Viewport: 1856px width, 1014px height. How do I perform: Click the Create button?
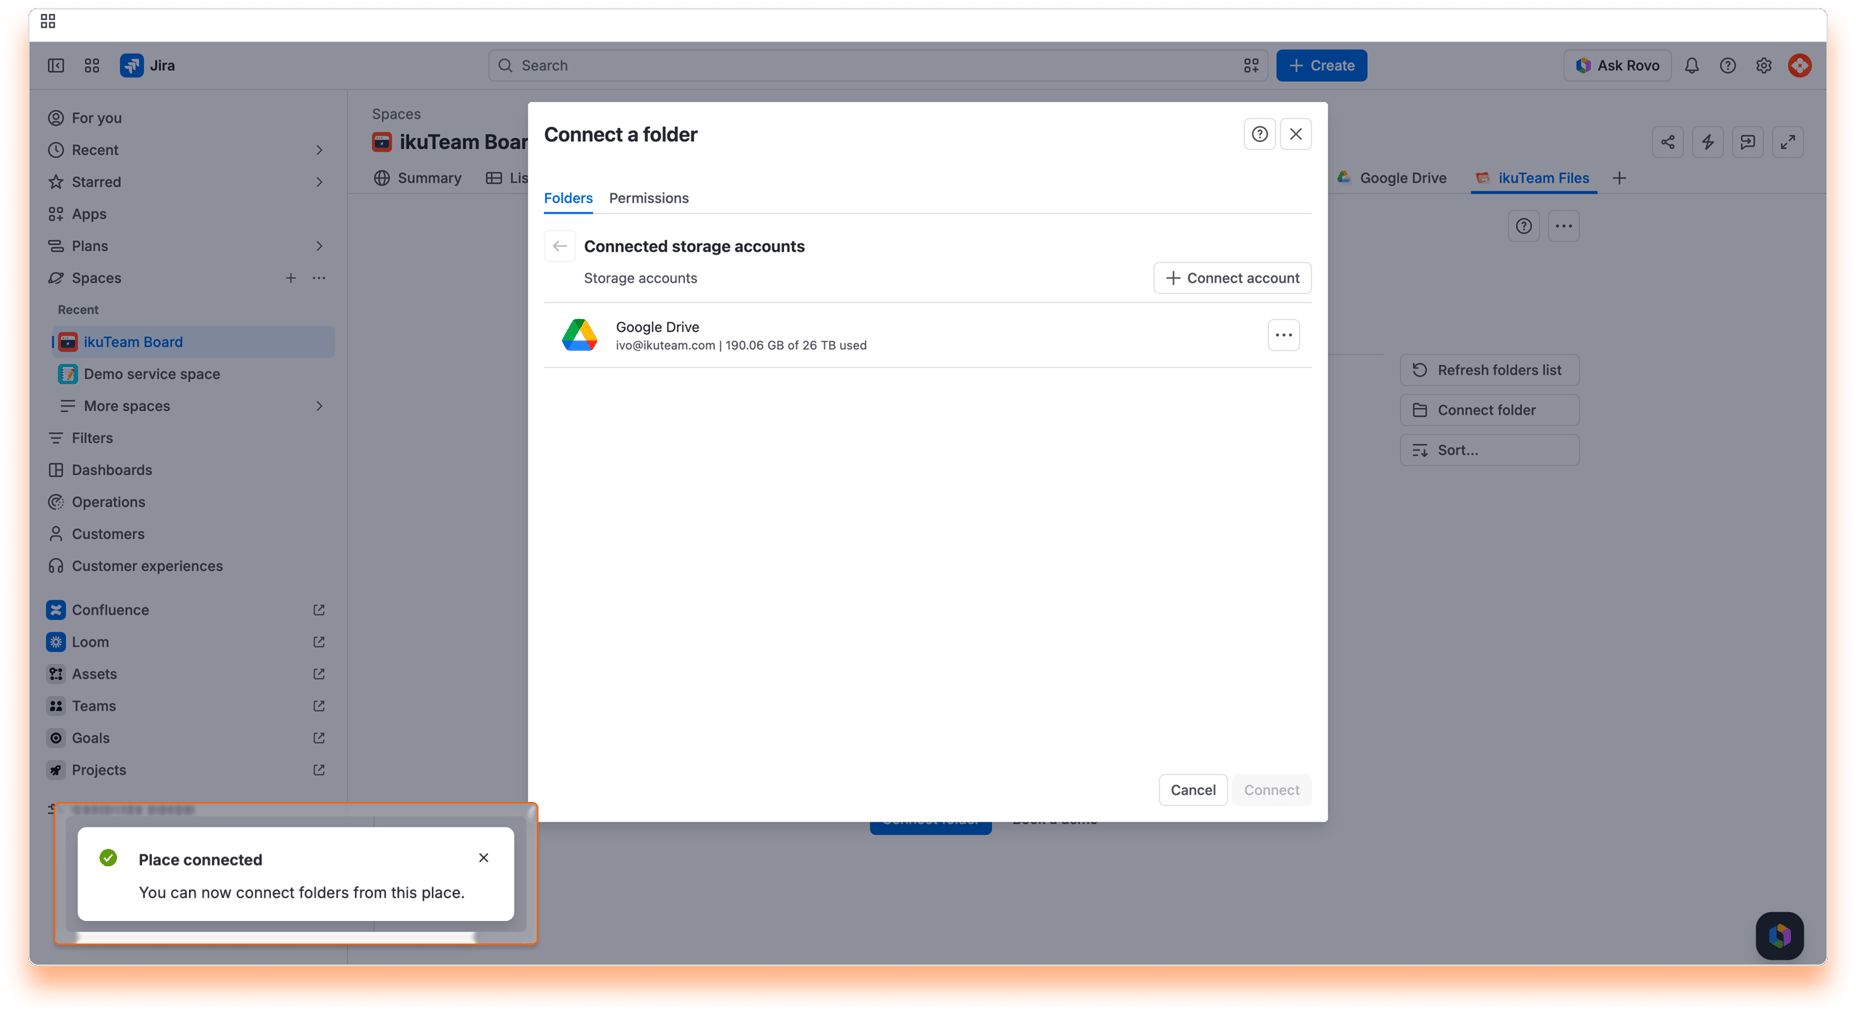[x=1322, y=65]
